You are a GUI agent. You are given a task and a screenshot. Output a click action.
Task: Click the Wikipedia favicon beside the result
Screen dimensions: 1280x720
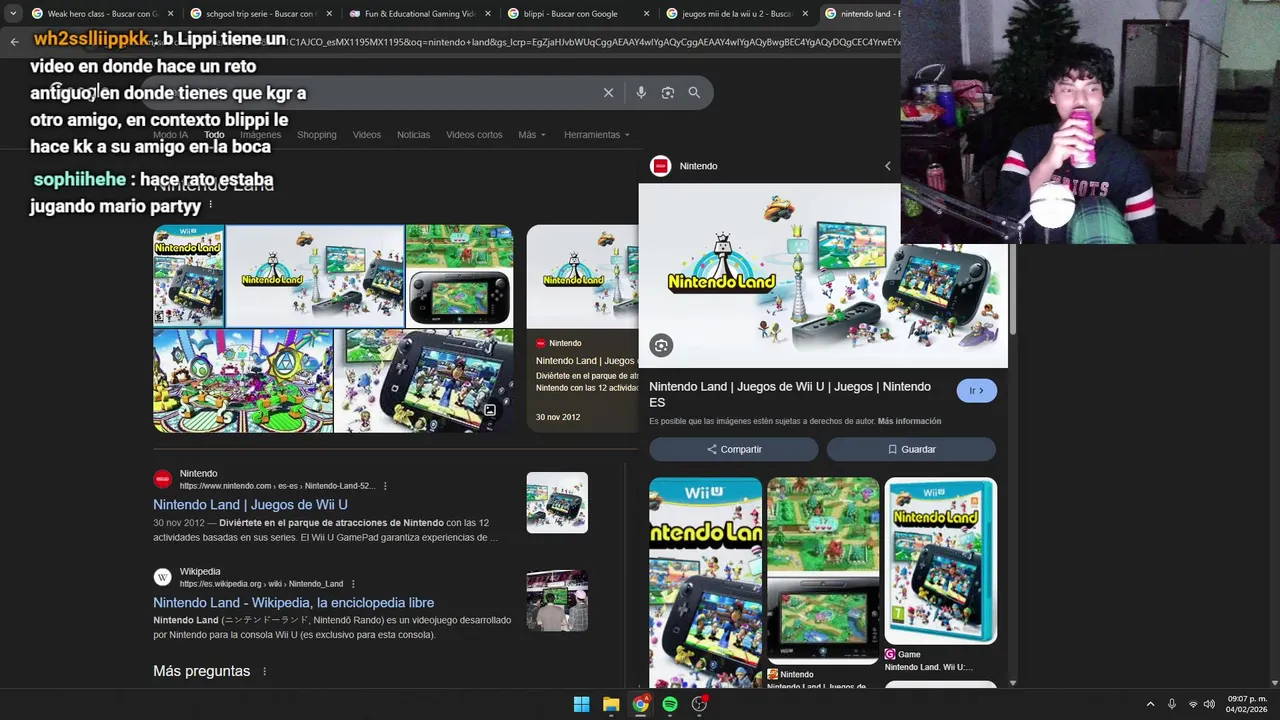click(x=162, y=577)
